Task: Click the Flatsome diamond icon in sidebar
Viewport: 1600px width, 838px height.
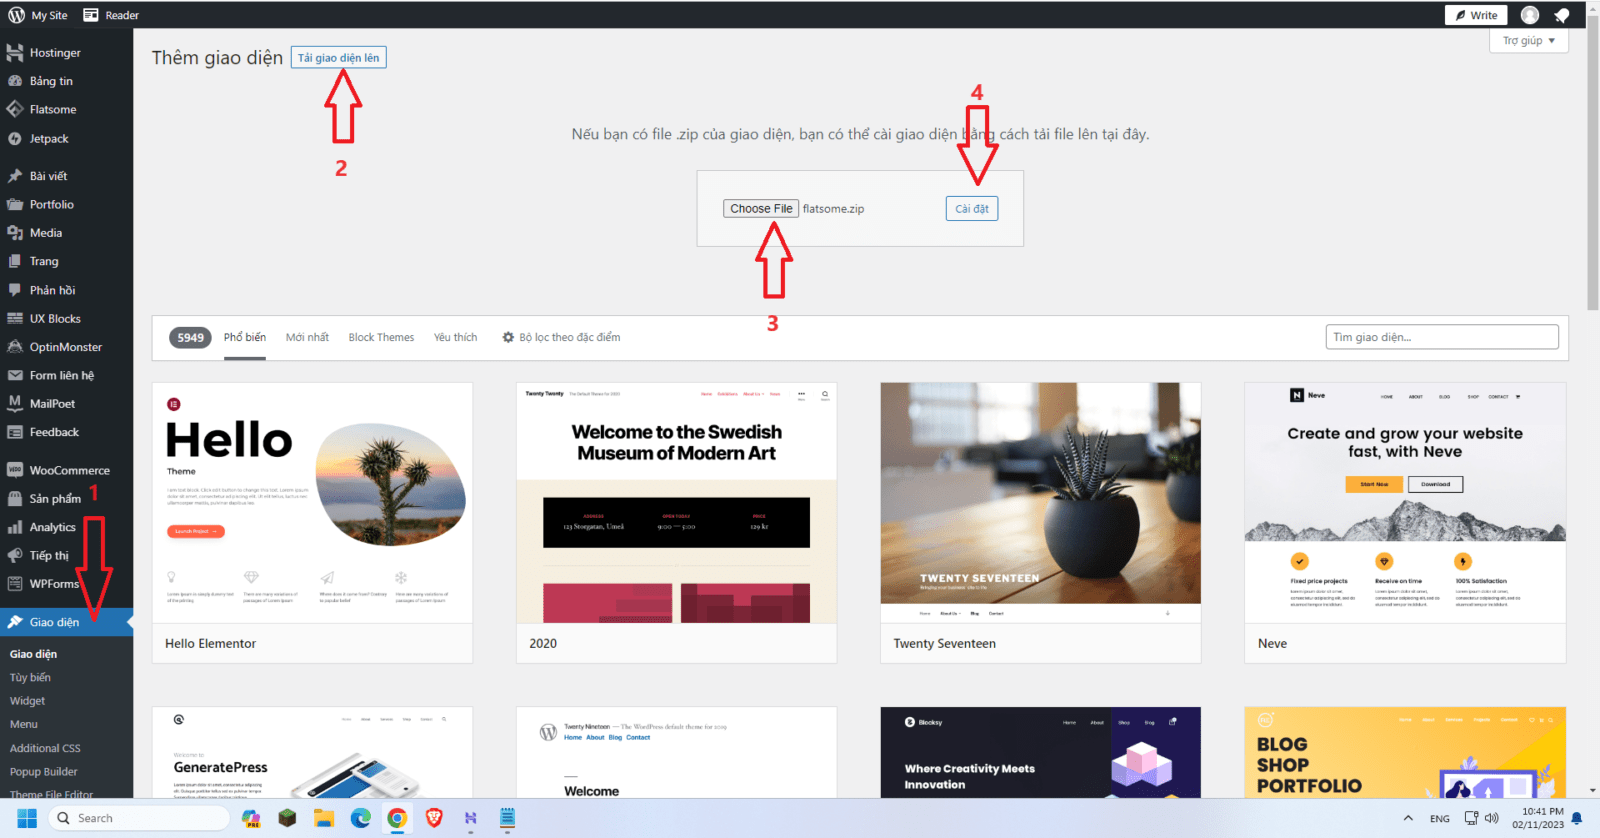Action: click(x=15, y=110)
